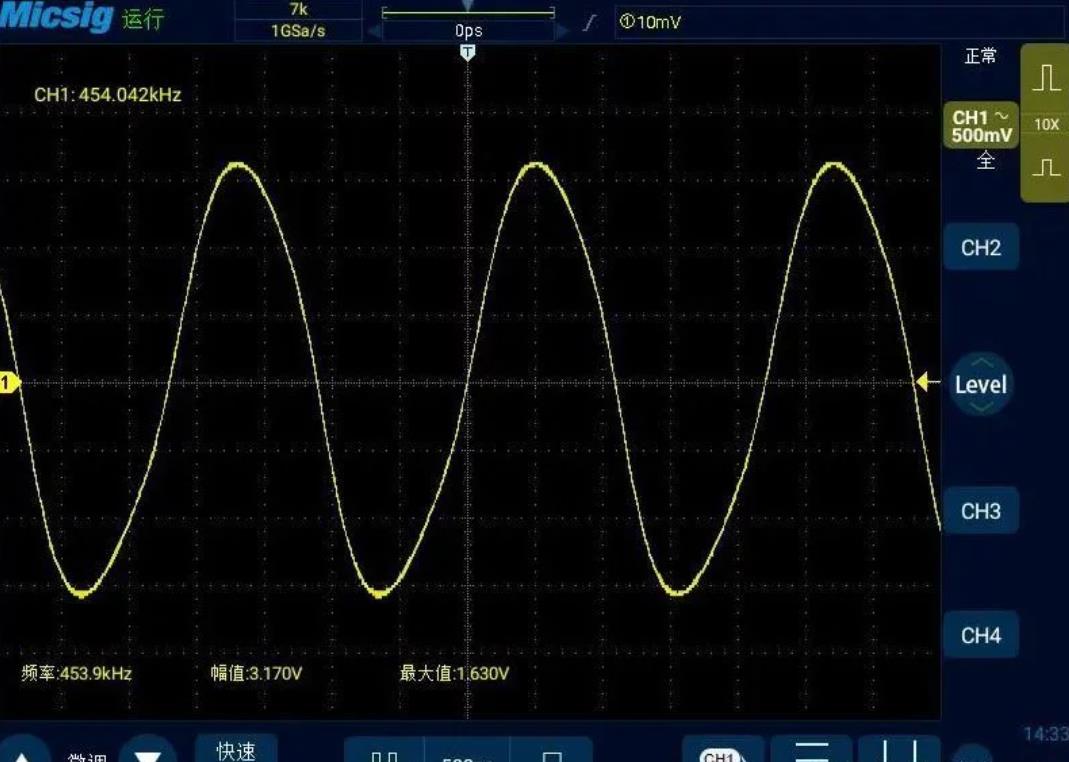Tap the Level trigger control
This screenshot has width=1069, height=762.
[x=980, y=384]
